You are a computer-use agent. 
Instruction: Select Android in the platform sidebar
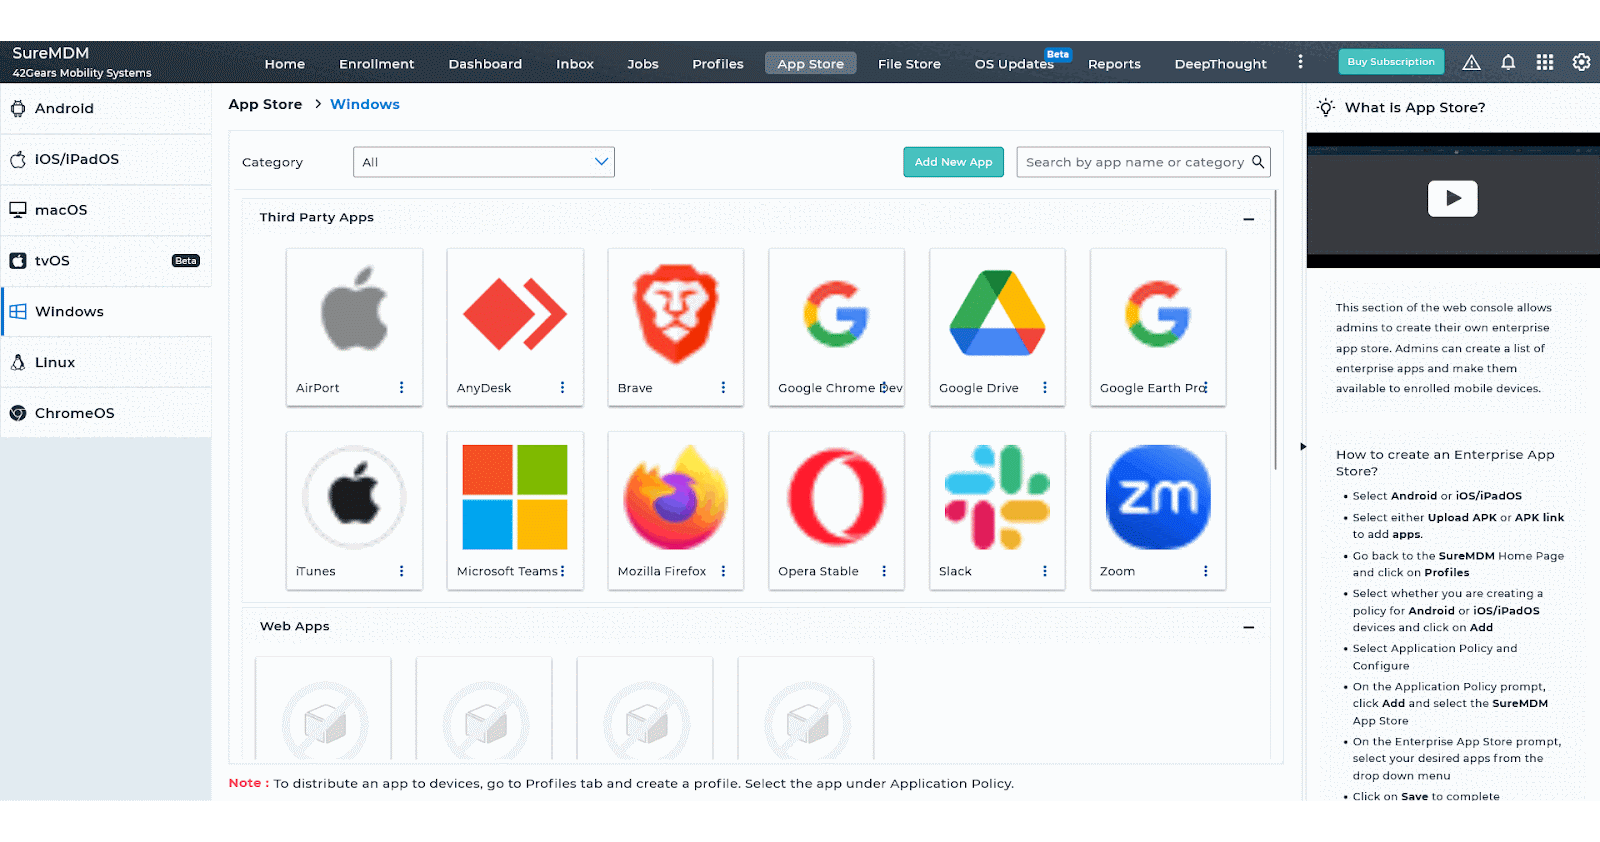[106, 108]
